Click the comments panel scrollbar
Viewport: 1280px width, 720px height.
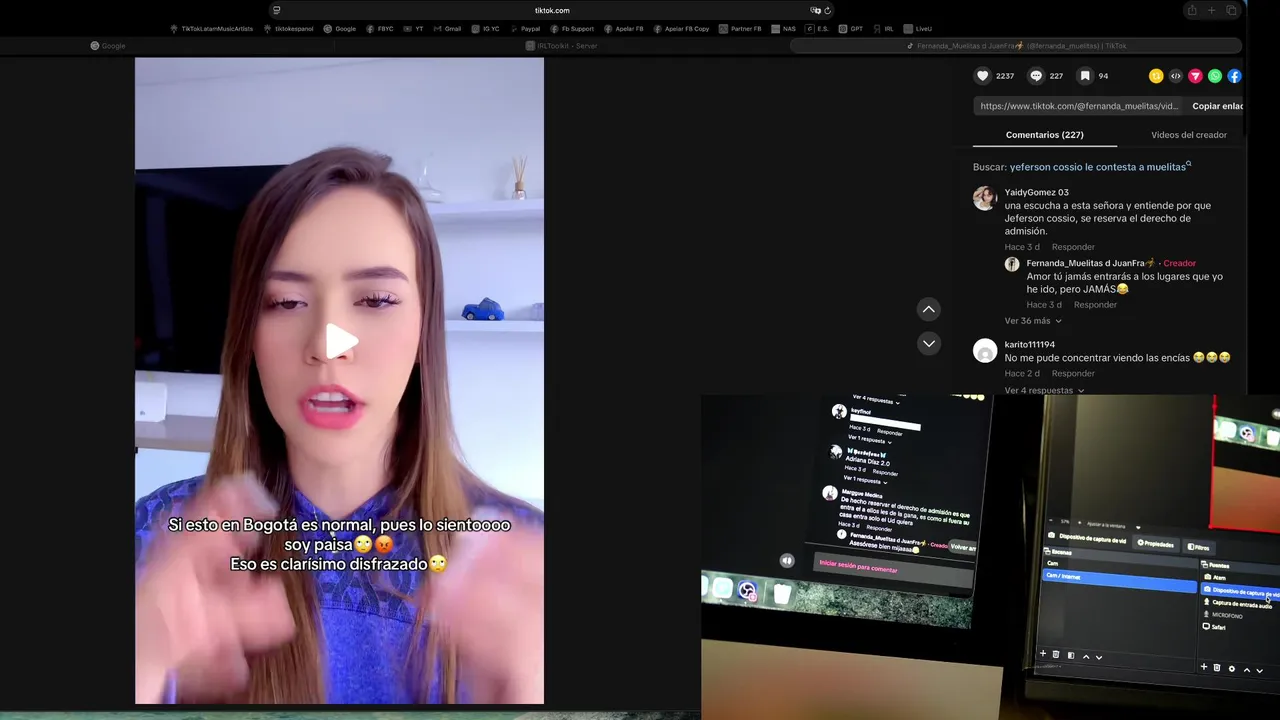1246,97
